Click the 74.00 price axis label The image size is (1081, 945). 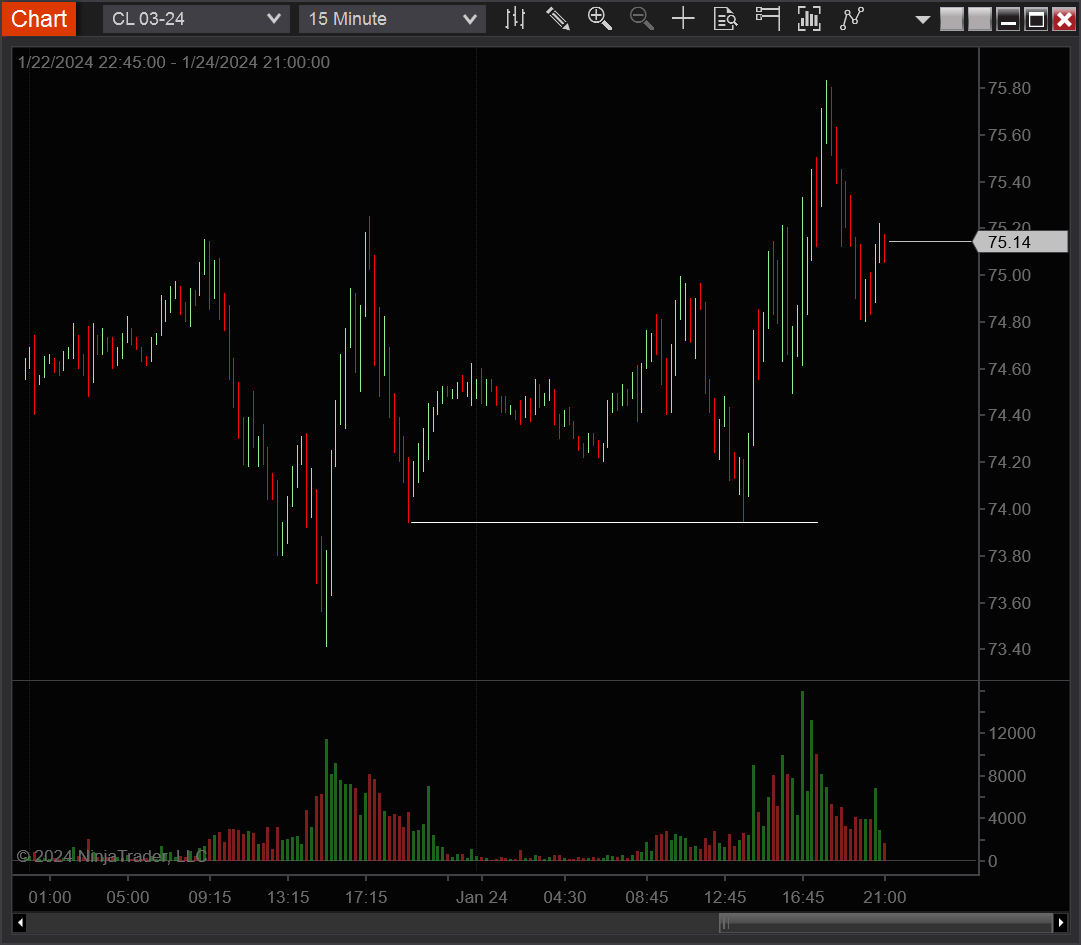click(x=1009, y=509)
